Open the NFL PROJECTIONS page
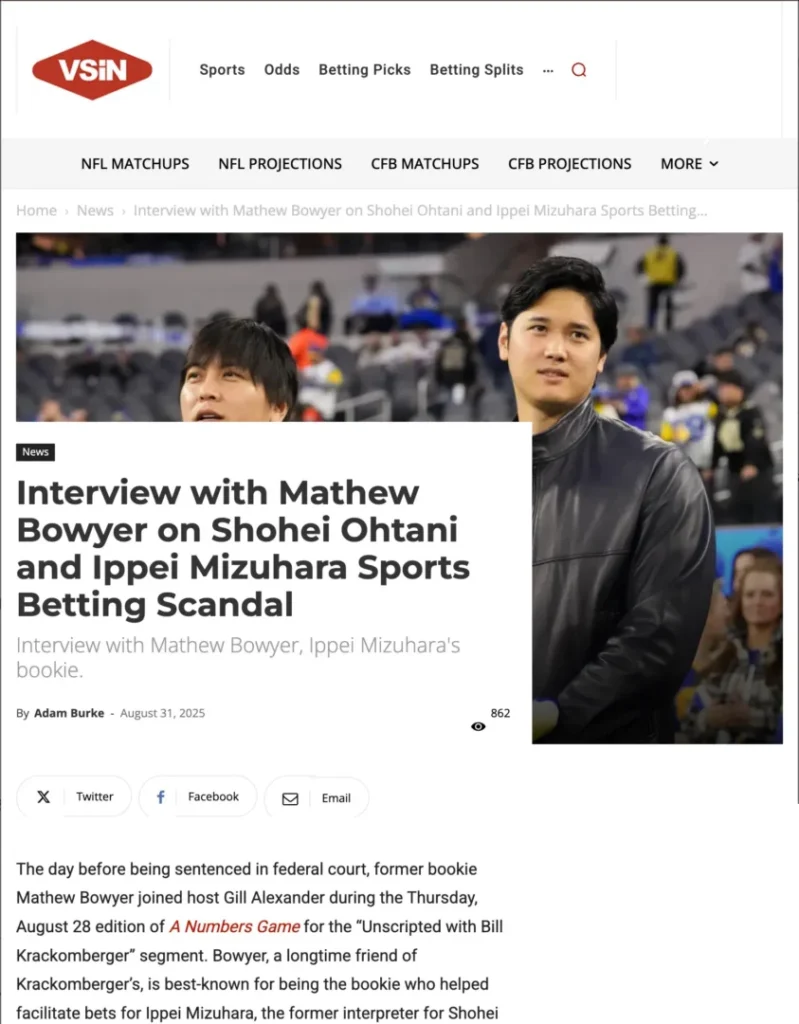Image resolution: width=799 pixels, height=1024 pixels. [x=280, y=164]
